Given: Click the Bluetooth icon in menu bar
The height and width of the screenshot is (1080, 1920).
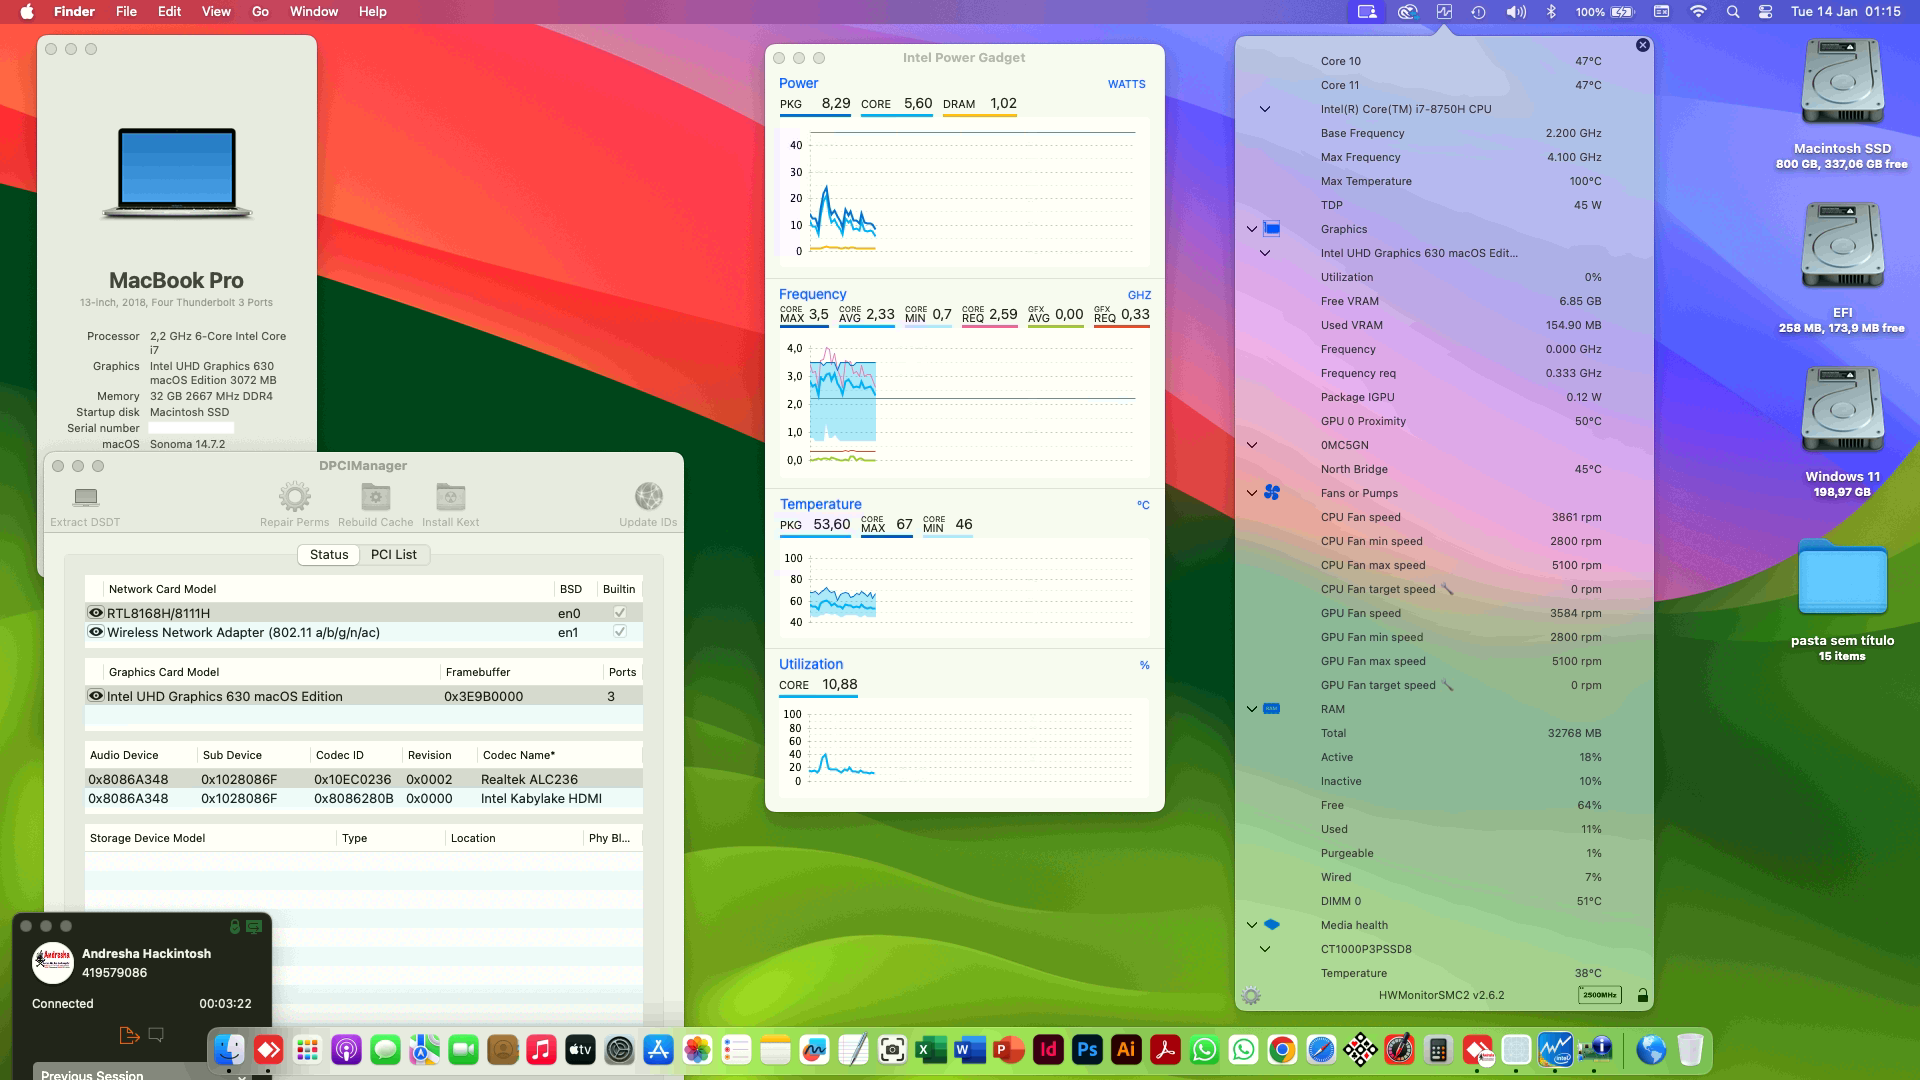Looking at the screenshot, I should pyautogui.click(x=1552, y=12).
